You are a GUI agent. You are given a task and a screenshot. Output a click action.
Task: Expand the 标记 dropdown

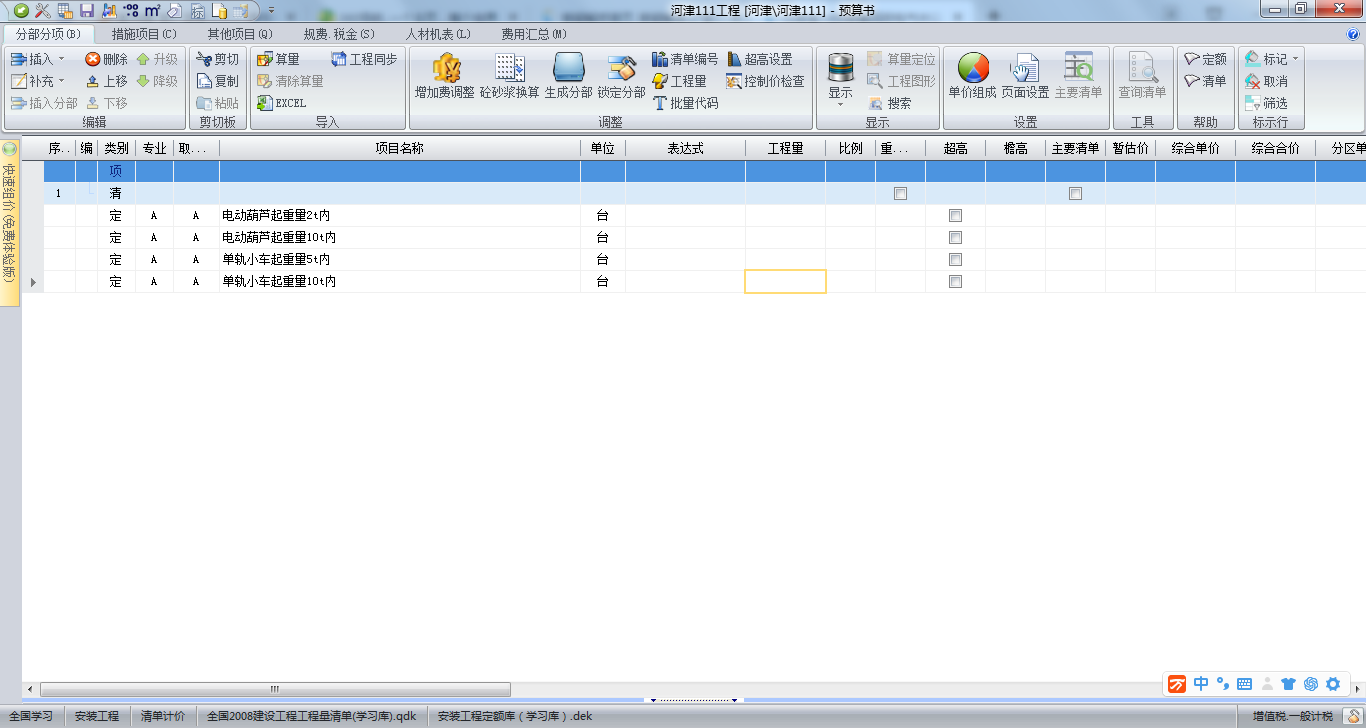click(x=1296, y=59)
